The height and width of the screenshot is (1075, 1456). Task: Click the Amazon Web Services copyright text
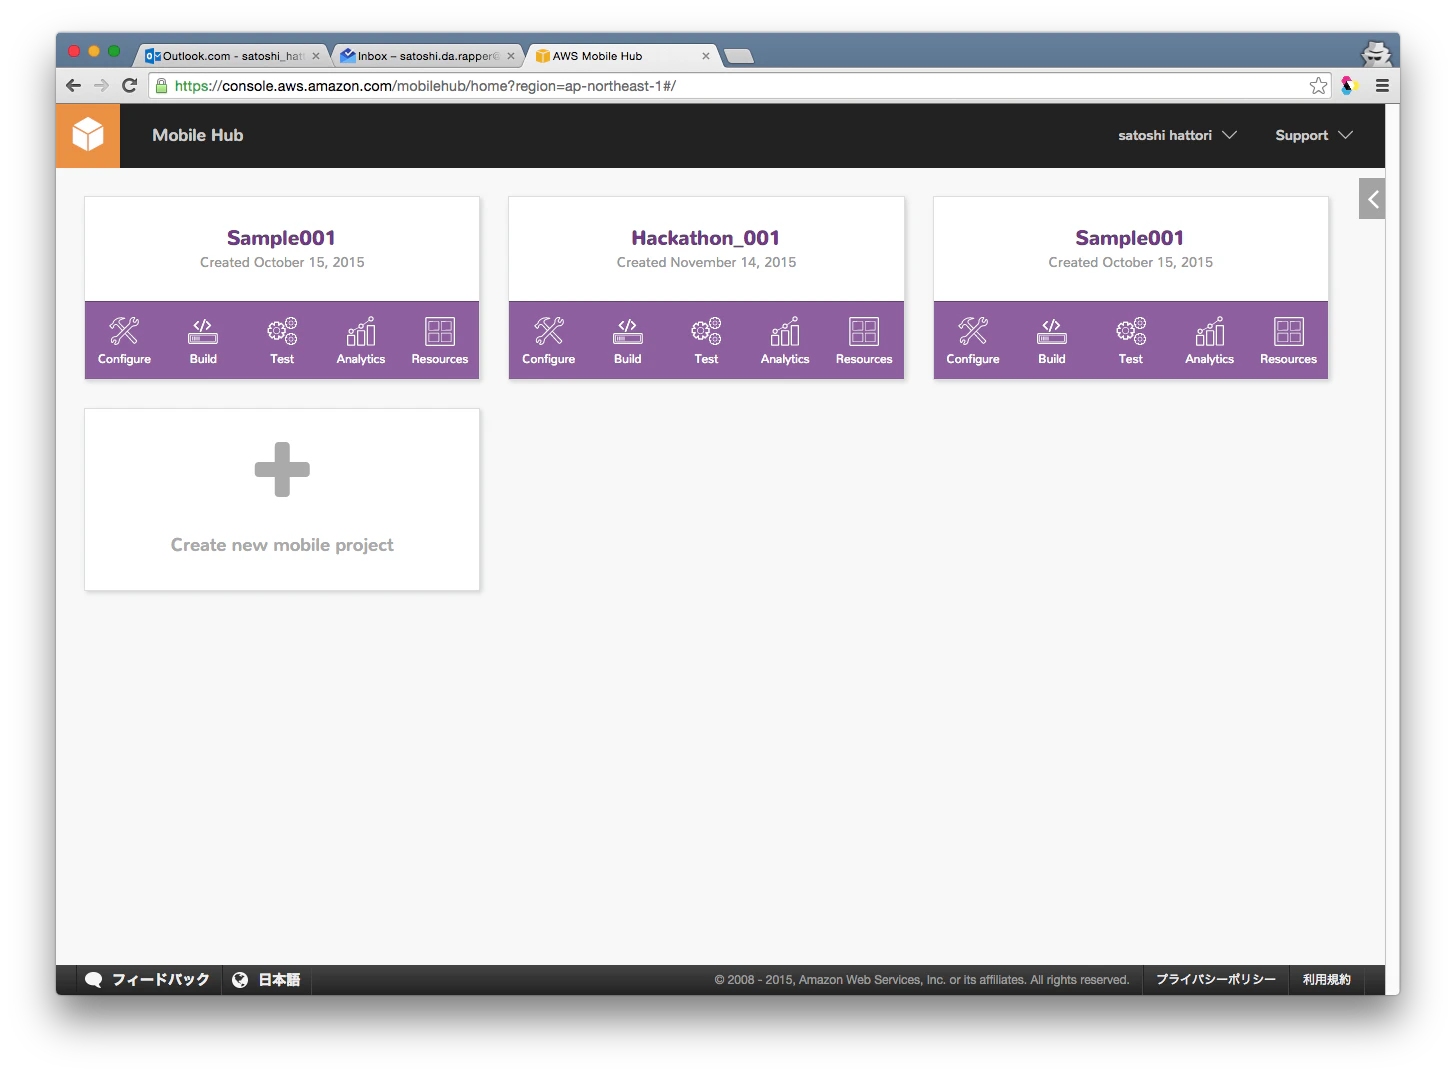pos(922,980)
